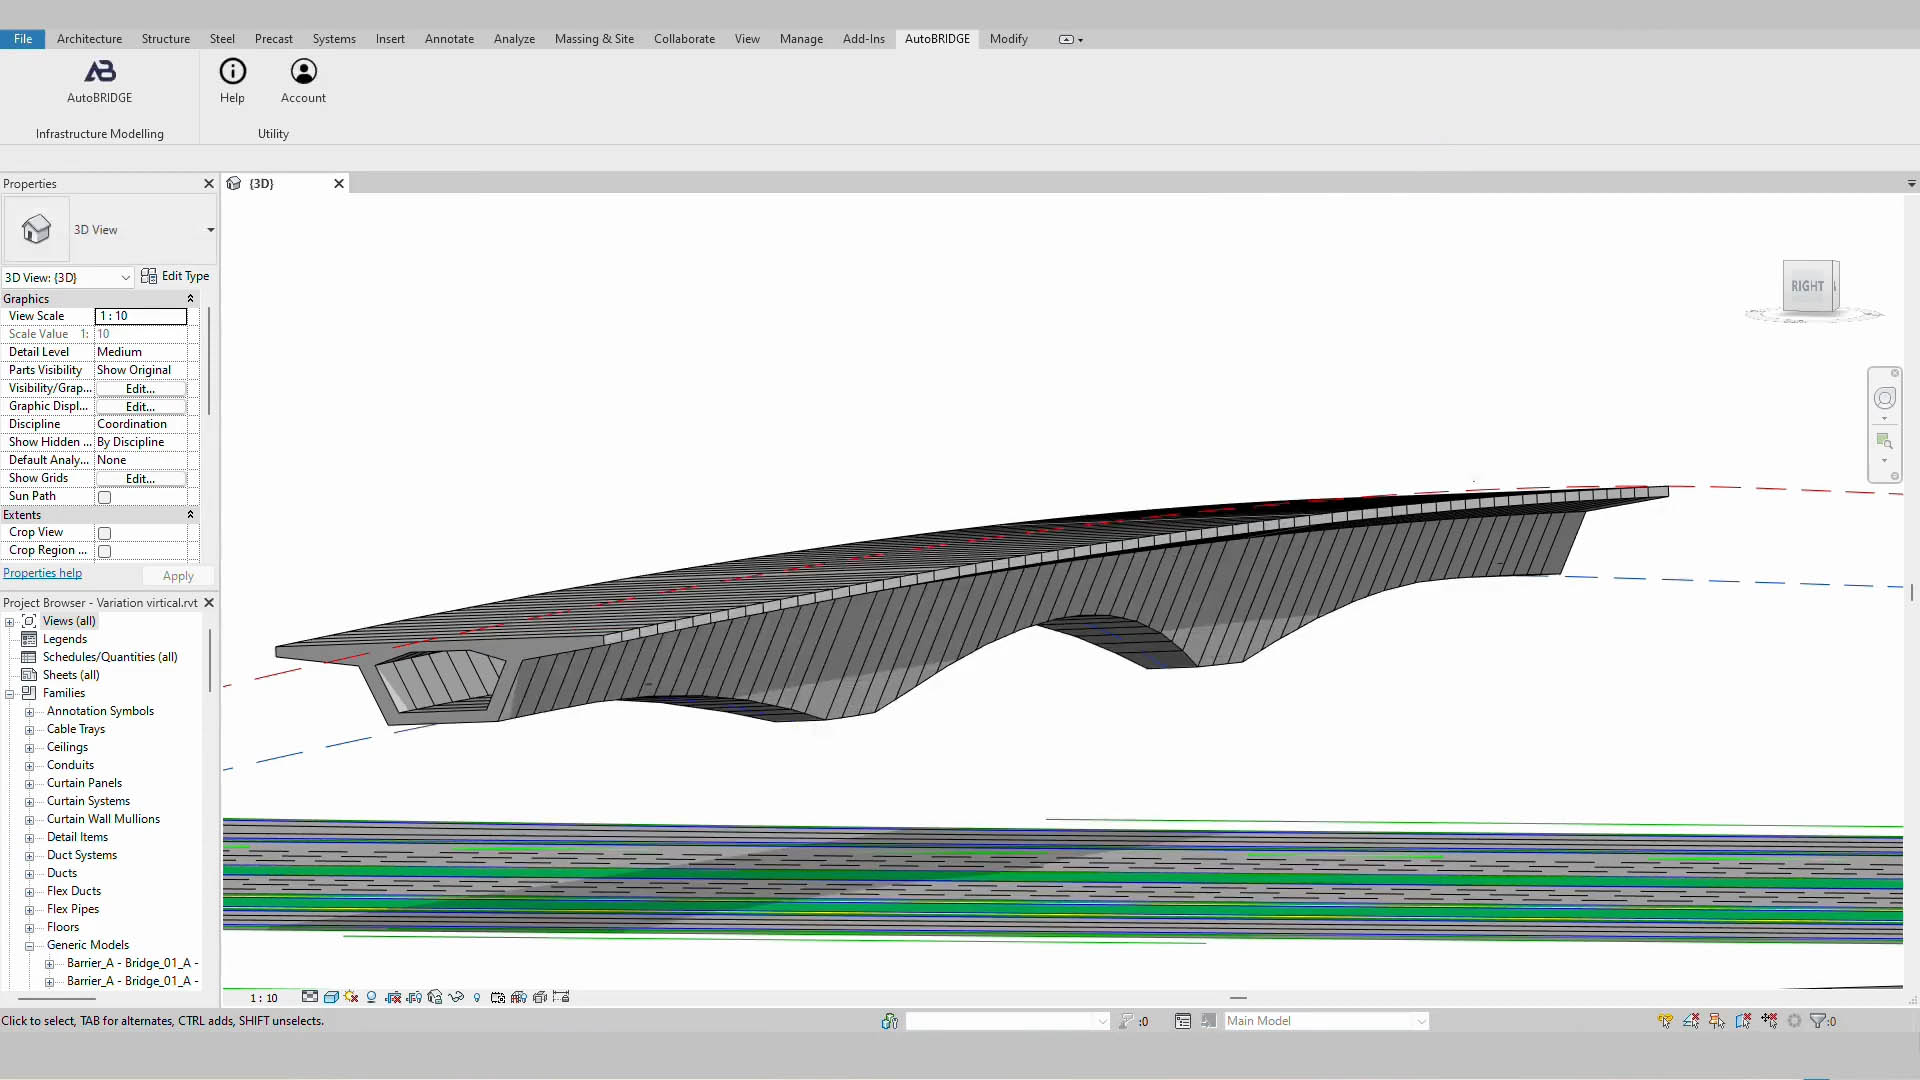1920x1080 pixels.
Task: Click the View Scale 1 : 10 field
Action: pos(141,316)
